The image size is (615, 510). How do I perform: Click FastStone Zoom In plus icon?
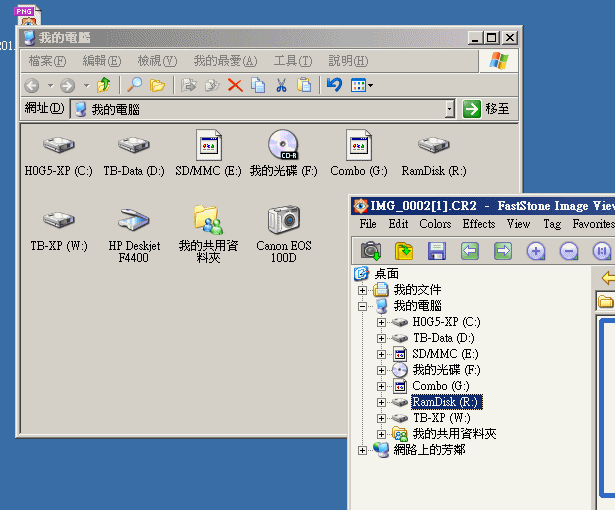click(536, 251)
